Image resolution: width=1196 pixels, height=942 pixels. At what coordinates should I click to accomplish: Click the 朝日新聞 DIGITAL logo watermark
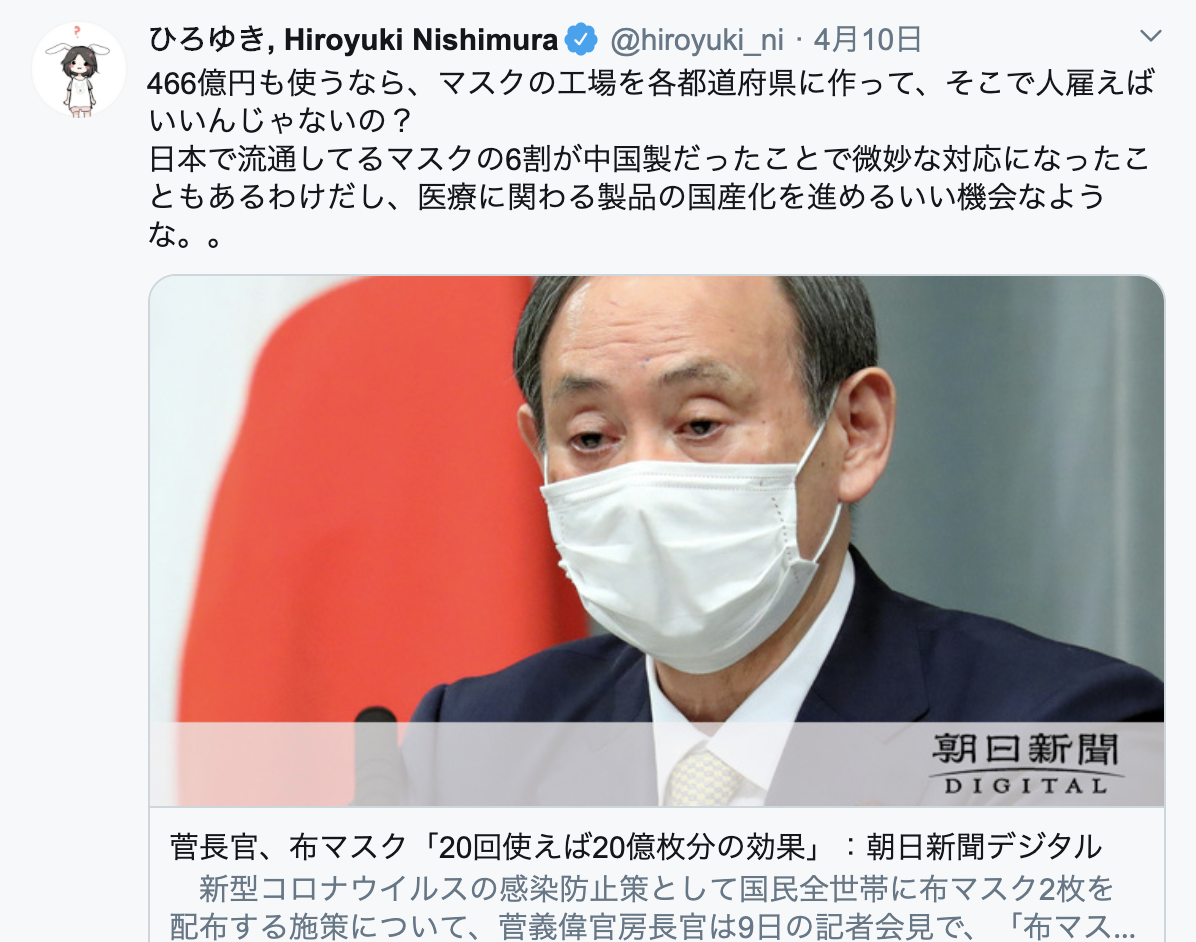pyautogui.click(x=1025, y=764)
